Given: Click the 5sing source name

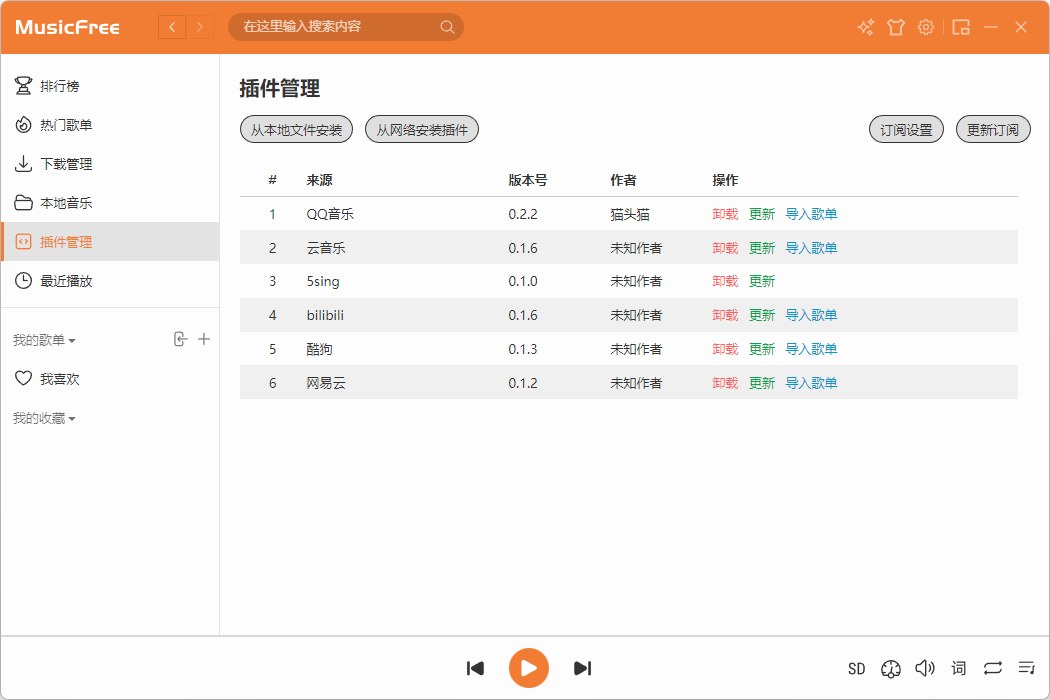Looking at the screenshot, I should [x=323, y=281].
